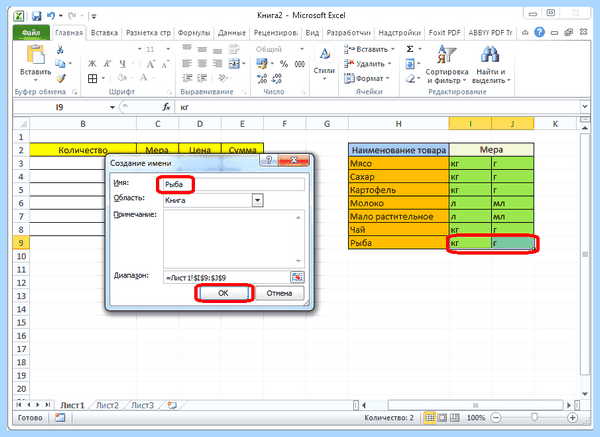Image resolution: width=600 pixels, height=437 pixels.
Task: Switch to Лист2 sheet tab
Action: click(x=107, y=405)
